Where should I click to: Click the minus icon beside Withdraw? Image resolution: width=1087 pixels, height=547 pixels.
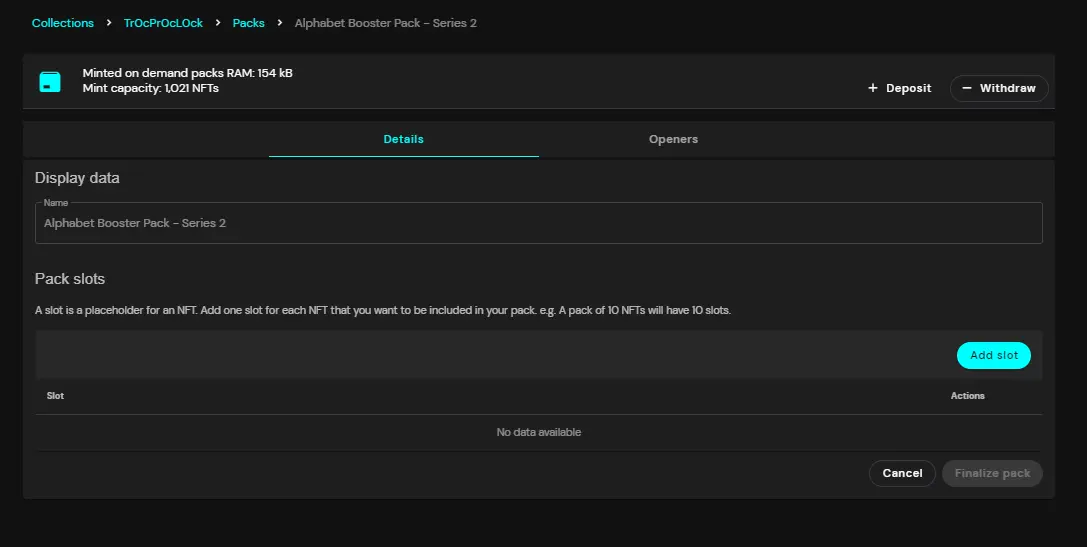click(966, 88)
